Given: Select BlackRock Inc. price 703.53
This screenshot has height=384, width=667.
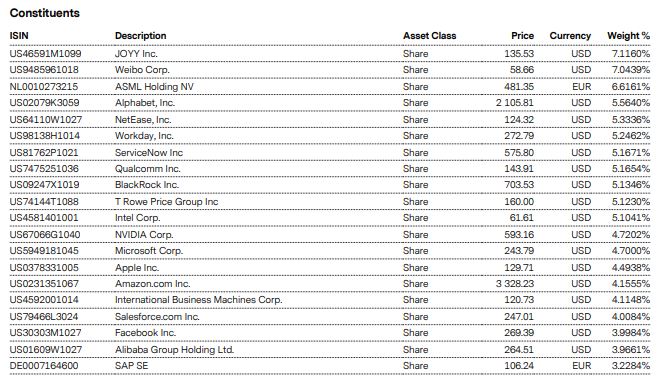Looking at the screenshot, I should tap(519, 185).
